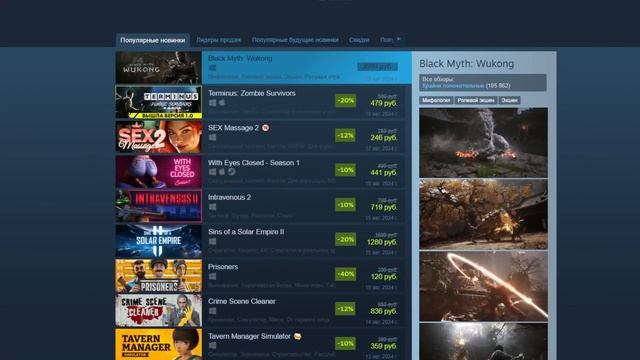
Task: Switch to the Лидеры продаж tab
Action: [219, 40]
